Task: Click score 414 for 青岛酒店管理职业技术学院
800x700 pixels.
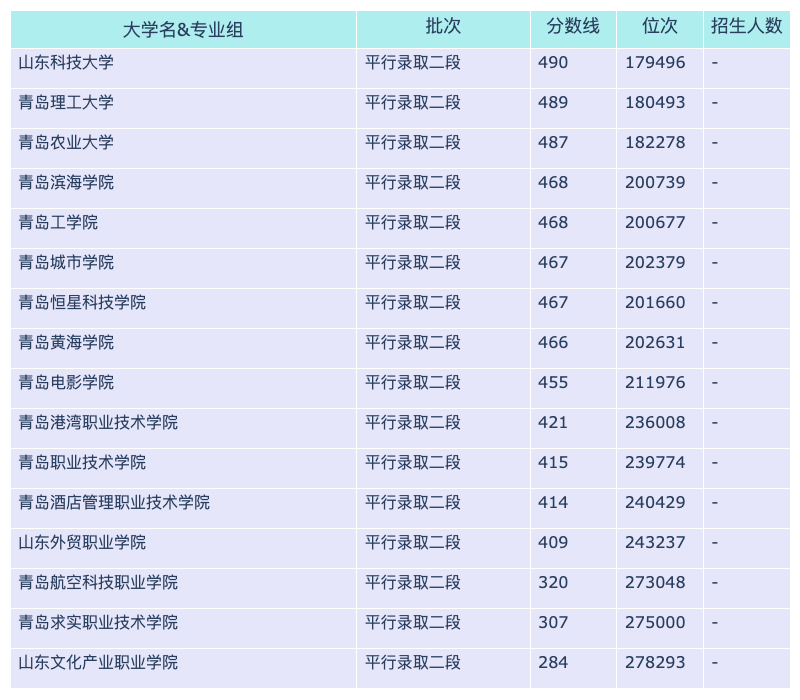Action: click(x=553, y=502)
